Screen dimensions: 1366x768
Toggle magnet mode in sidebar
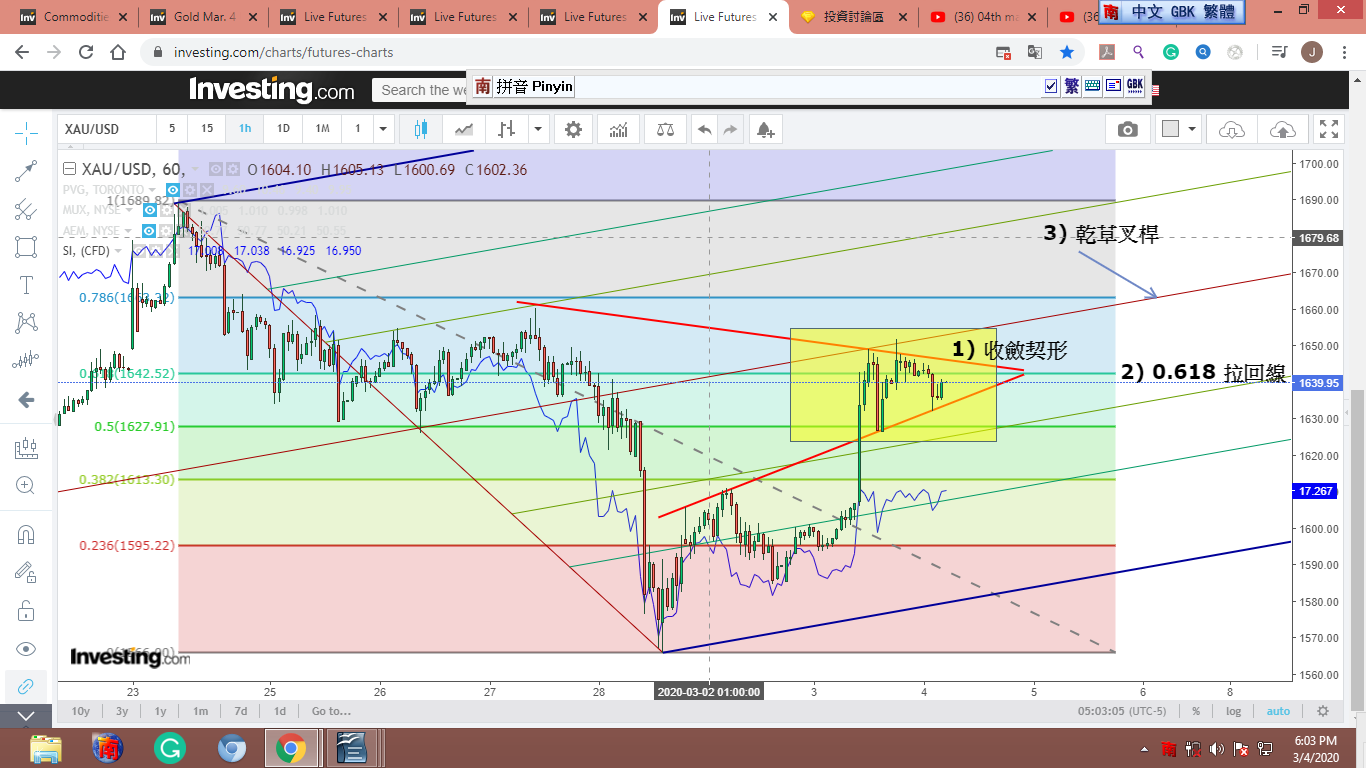pyautogui.click(x=26, y=534)
